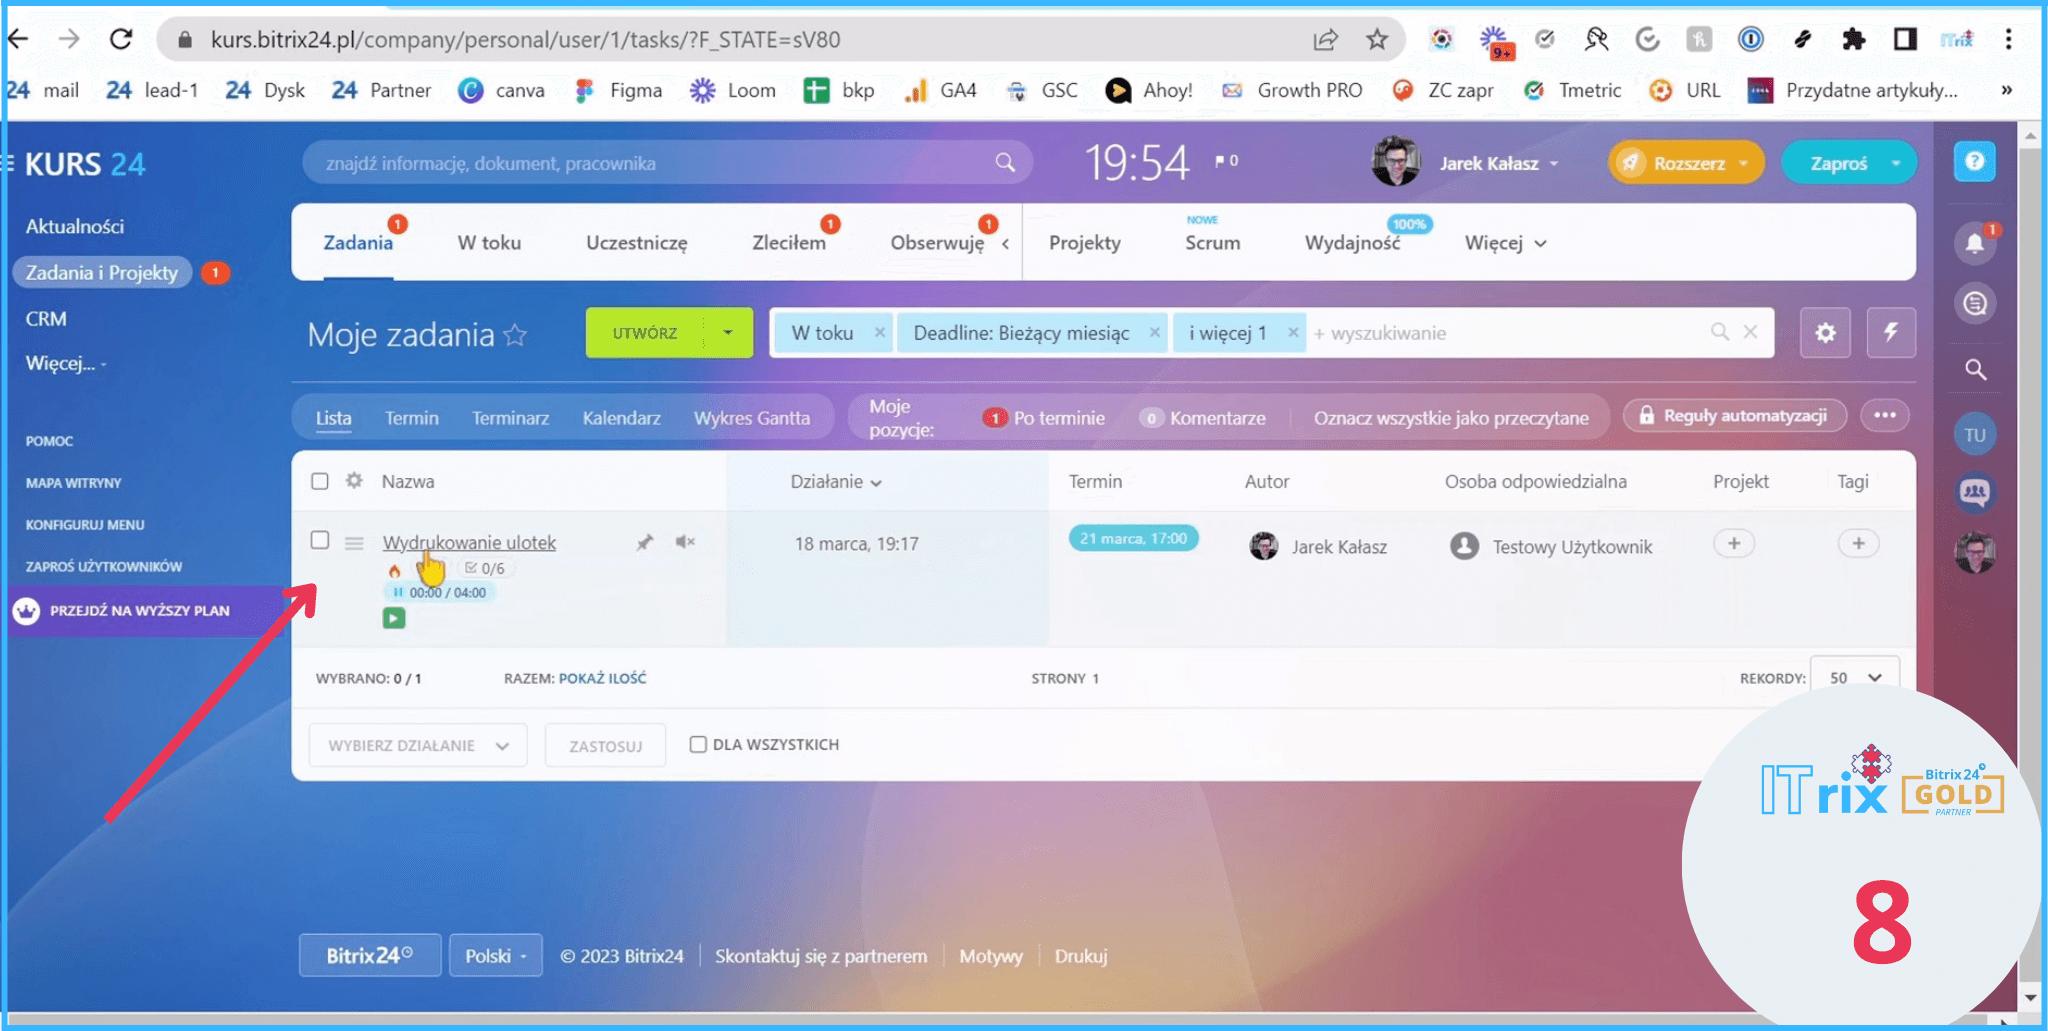Enable the Dla wszystkich checkbox
Screen dimensions: 2048x1031
(x=698, y=744)
